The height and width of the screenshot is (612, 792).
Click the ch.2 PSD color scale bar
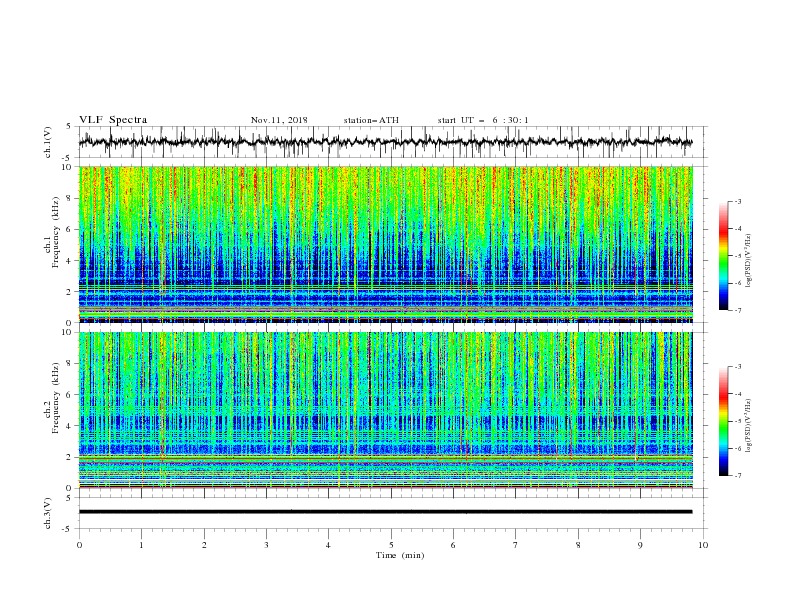tap(723, 421)
